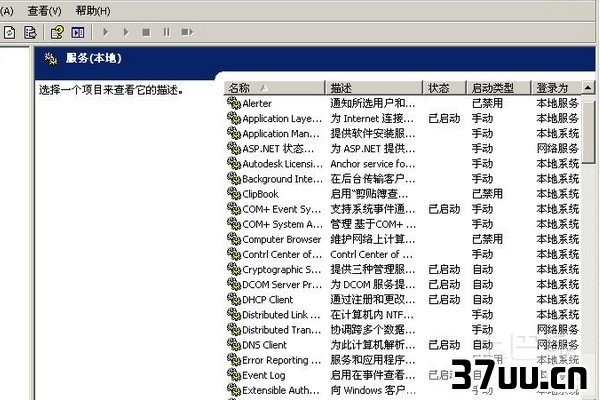Click the 在计算机内 NTF... description
Screen dimensions: 600x400
(372, 315)
